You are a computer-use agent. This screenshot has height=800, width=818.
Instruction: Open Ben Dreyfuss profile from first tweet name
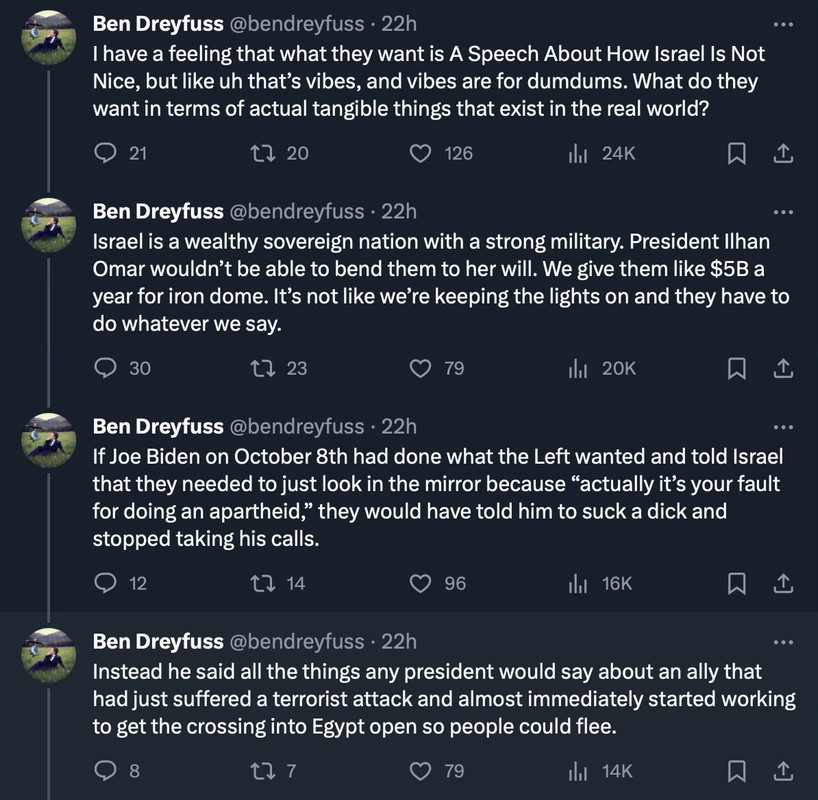pos(158,21)
